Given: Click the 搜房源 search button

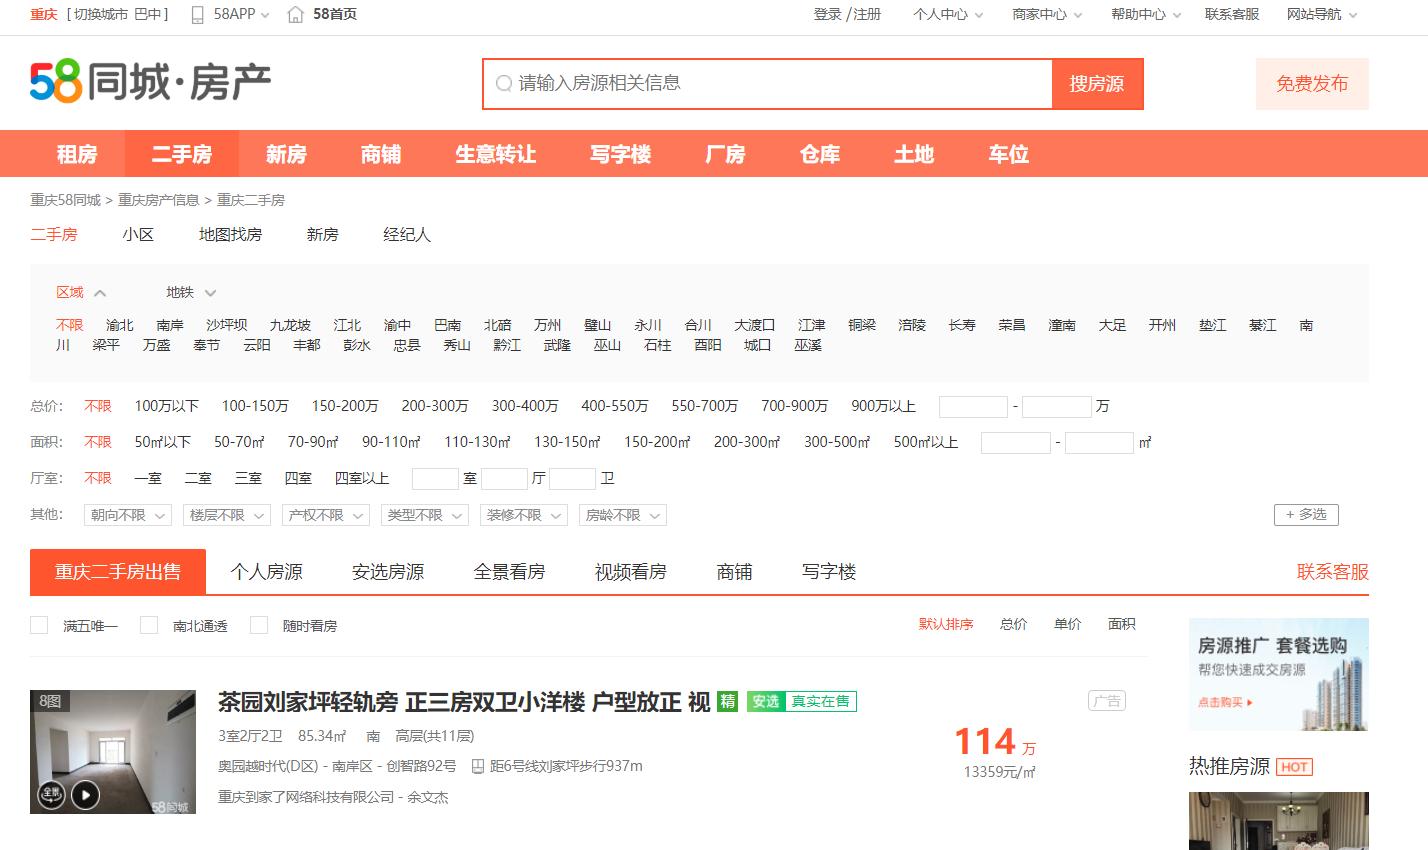Looking at the screenshot, I should tap(1097, 84).
